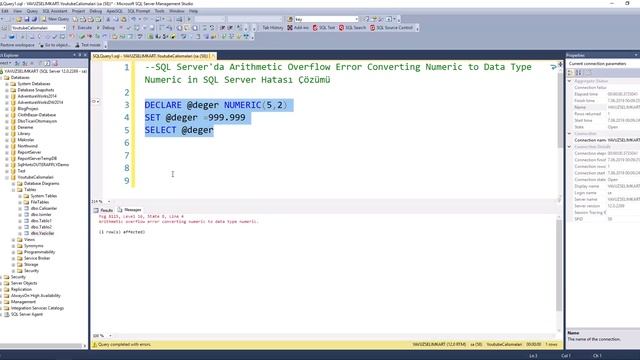Click the New Query toolbar button

click(55, 19)
